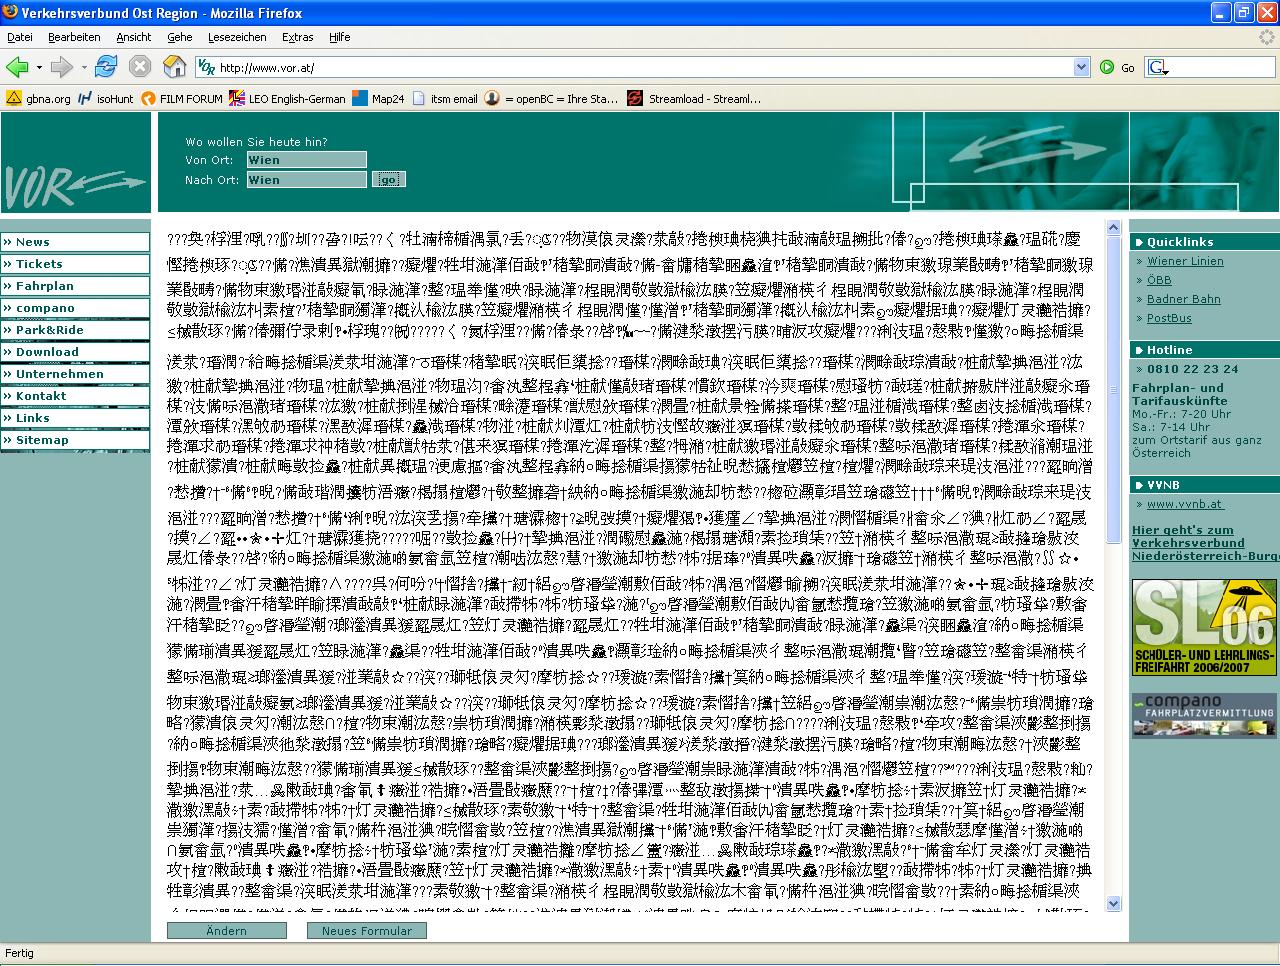The height and width of the screenshot is (966, 1280).
Task: Click the green Back arrow icon
Action: [17, 67]
